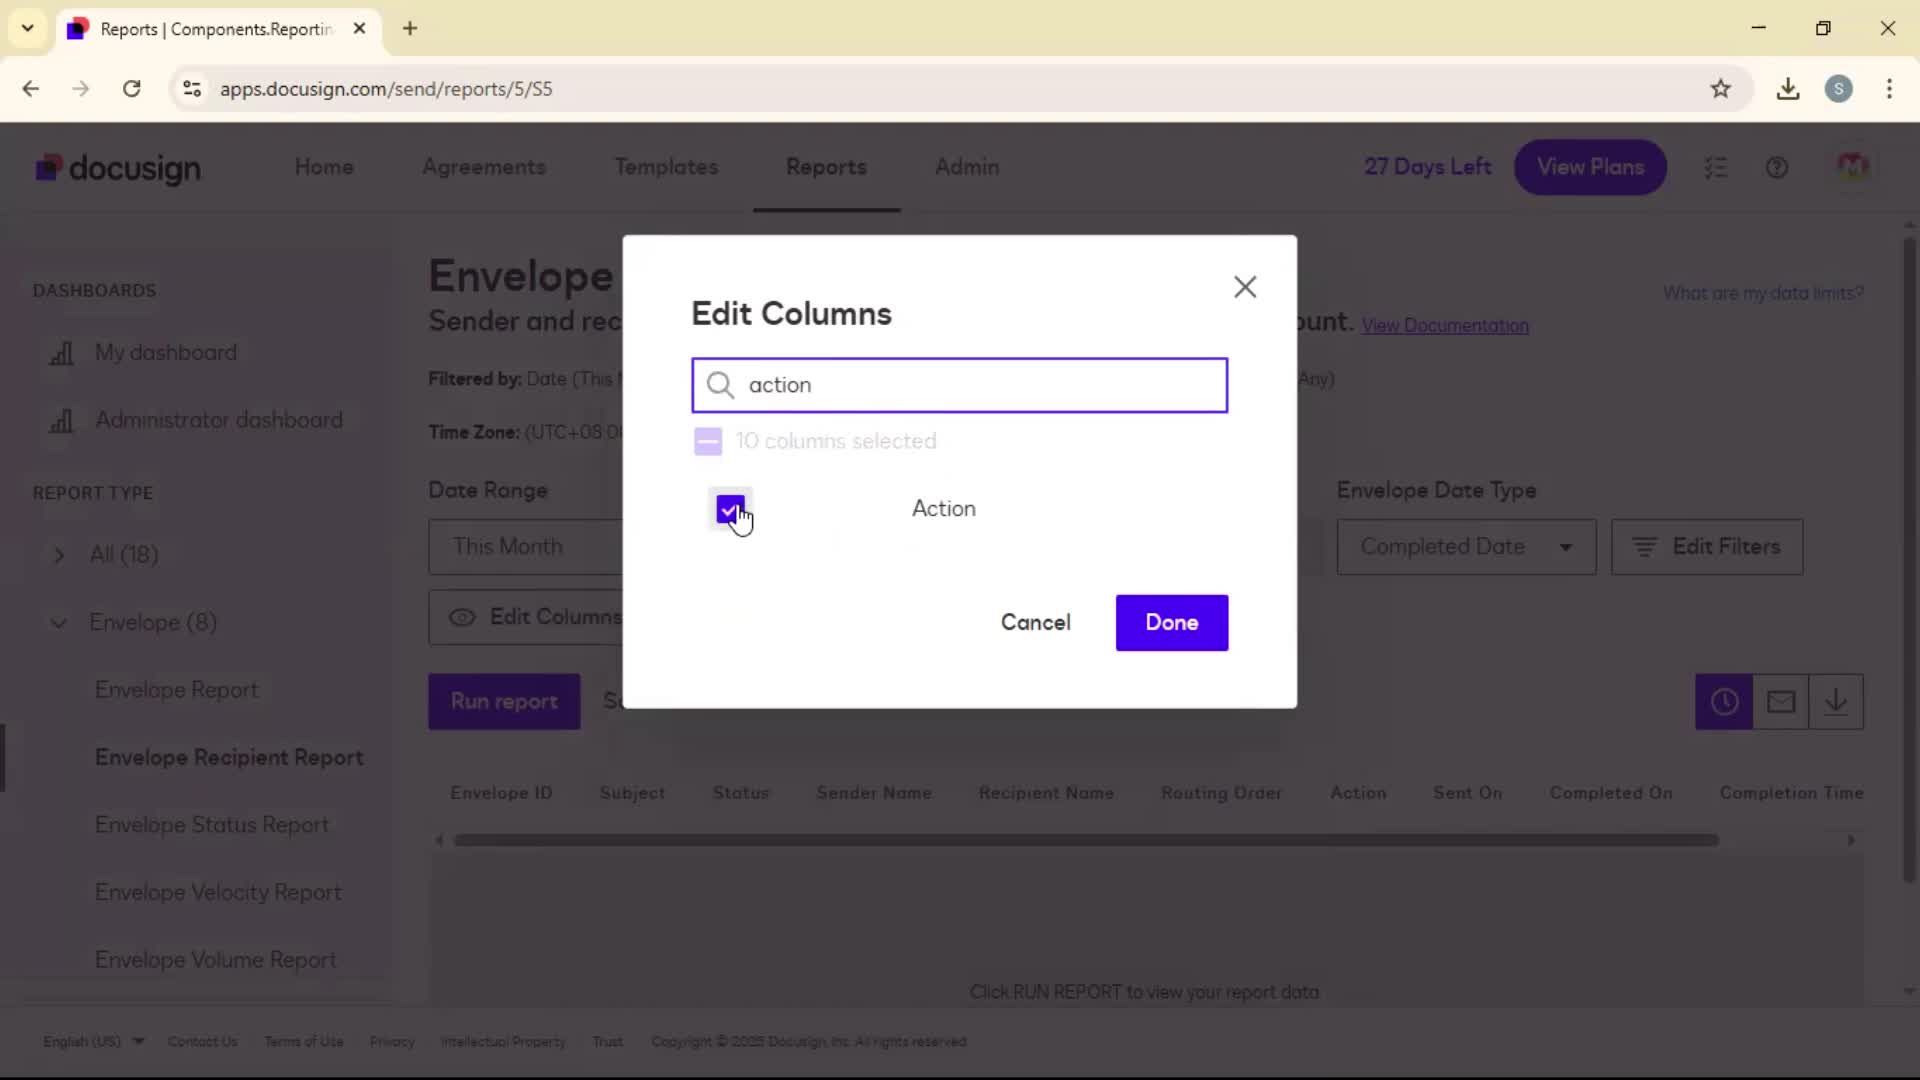Viewport: 1920px width, 1080px height.
Task: Open the Admin tab
Action: coord(967,167)
